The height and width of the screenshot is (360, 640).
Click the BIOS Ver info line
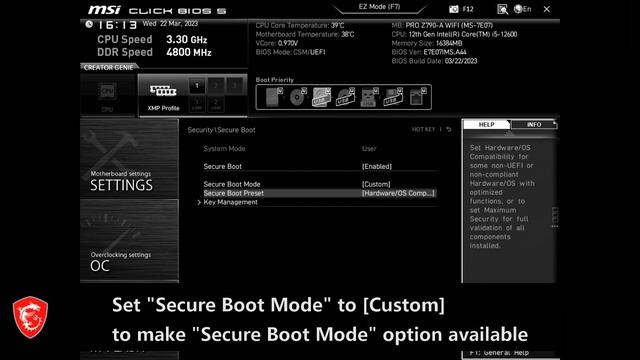(x=429, y=52)
